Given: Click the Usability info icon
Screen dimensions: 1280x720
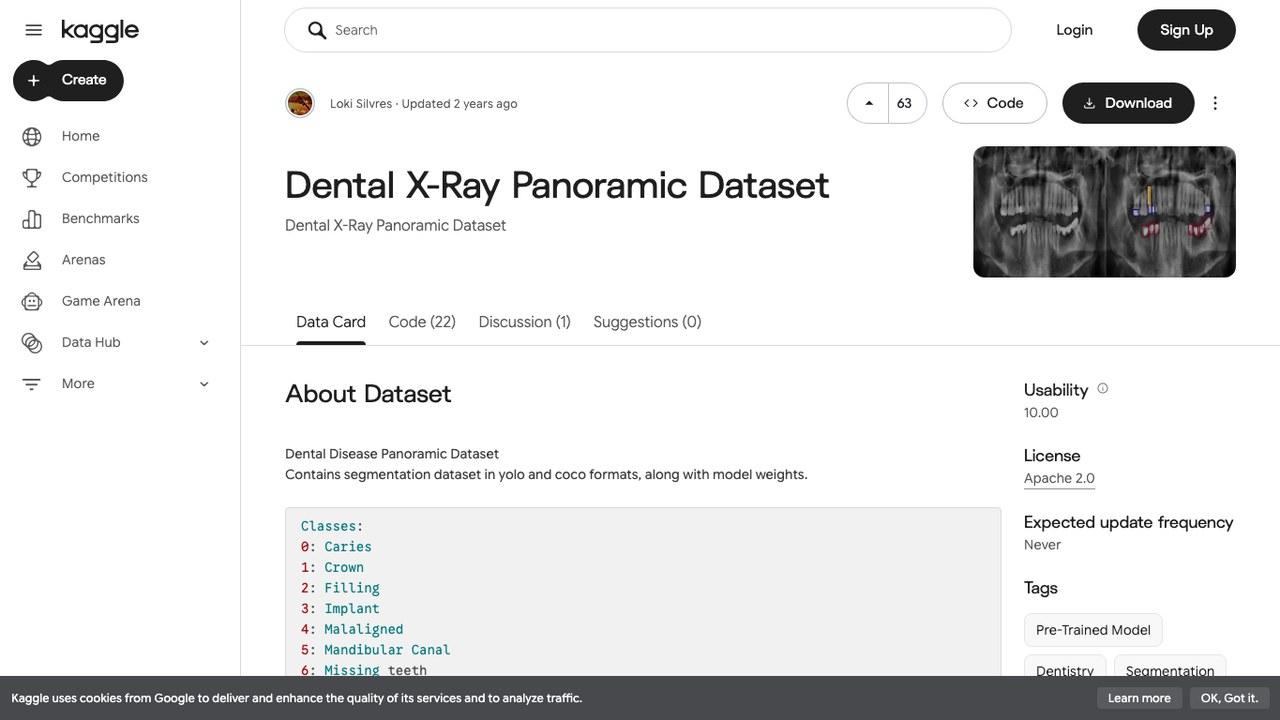Looking at the screenshot, I should click(x=1103, y=389).
